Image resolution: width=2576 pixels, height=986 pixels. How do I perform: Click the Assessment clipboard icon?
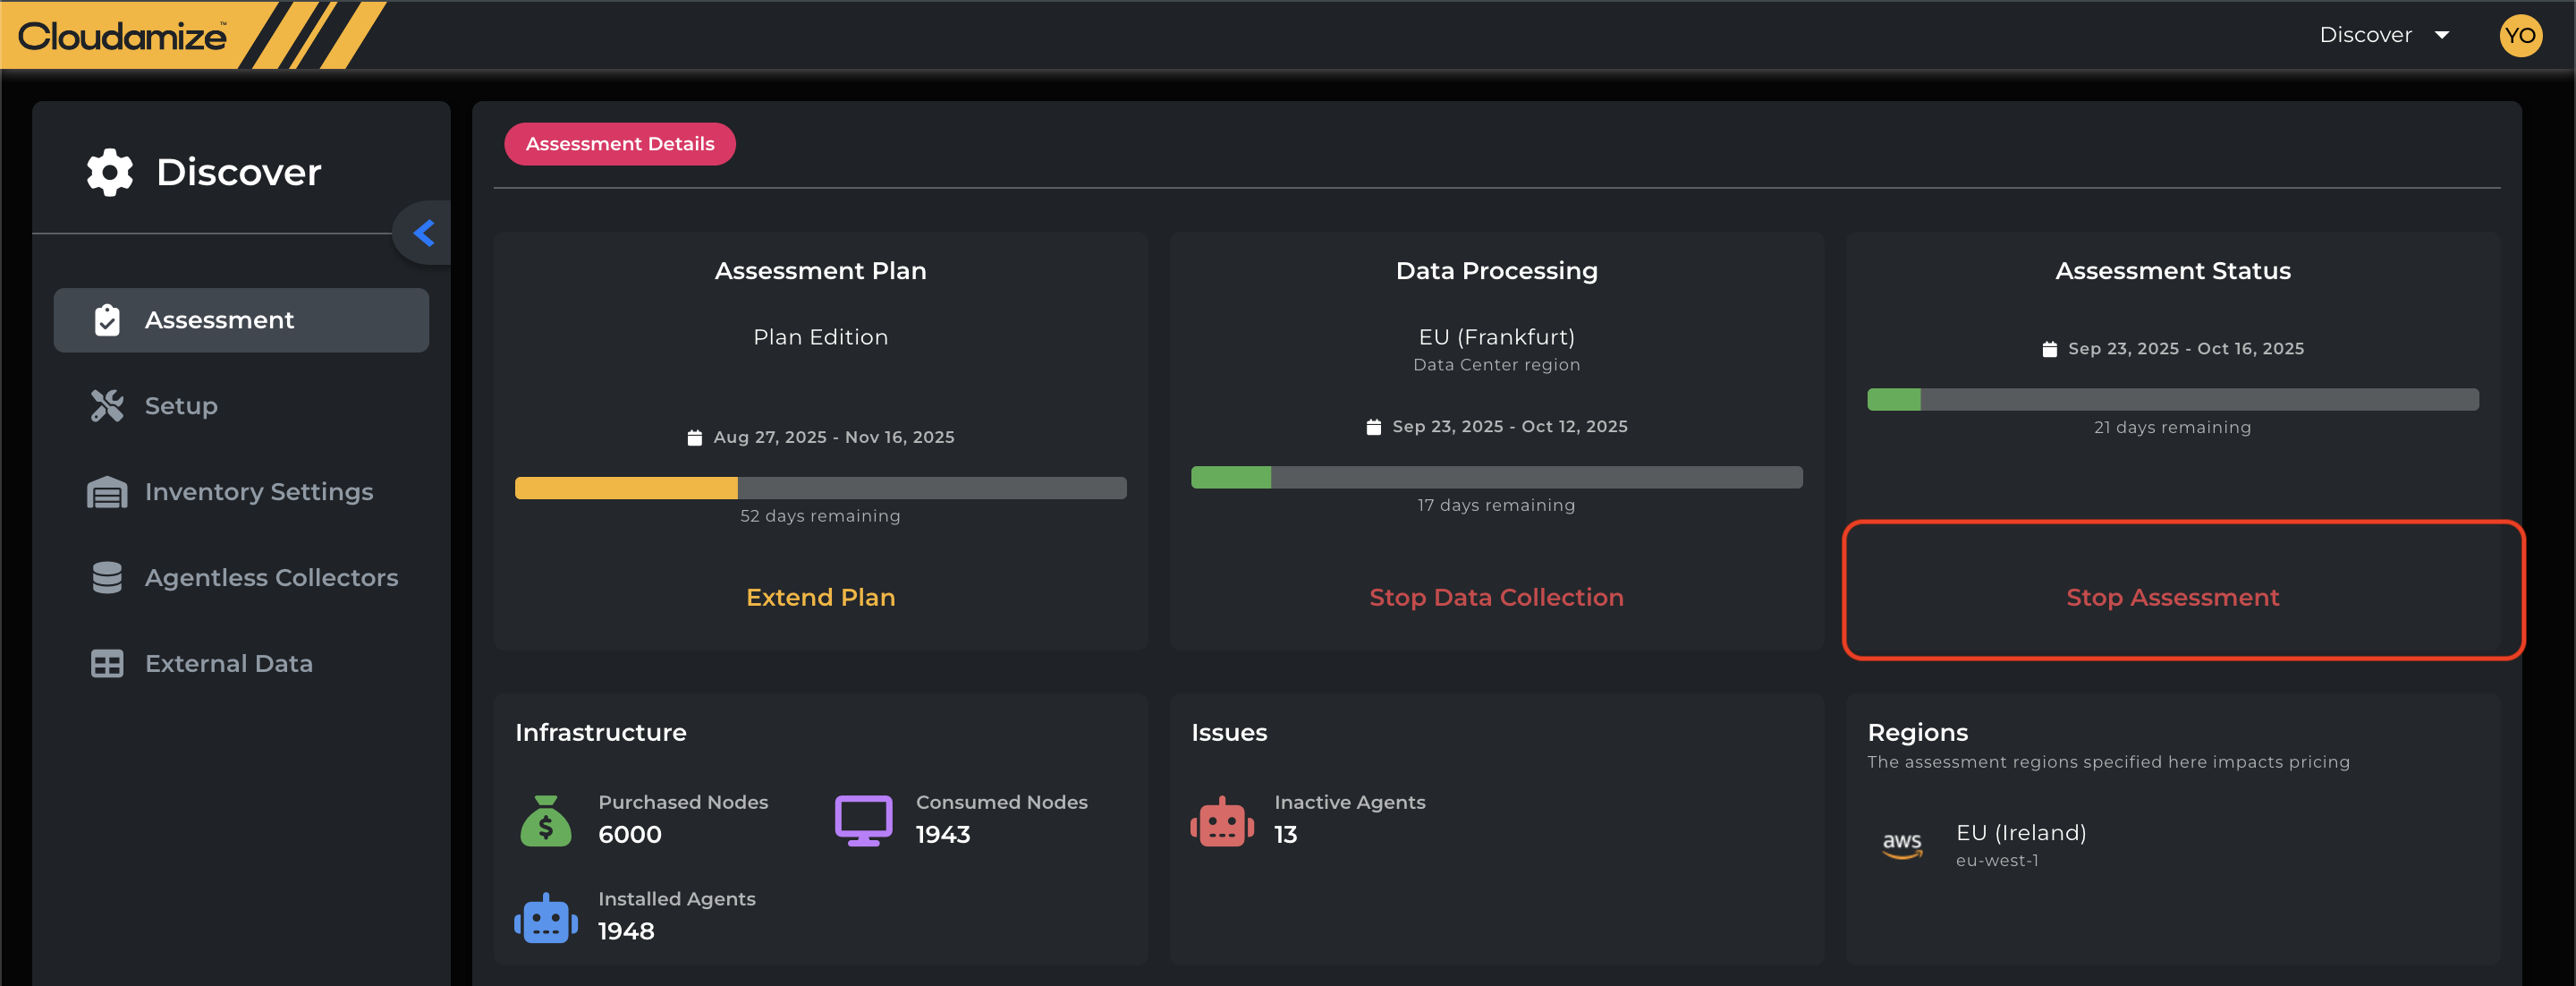tap(107, 320)
